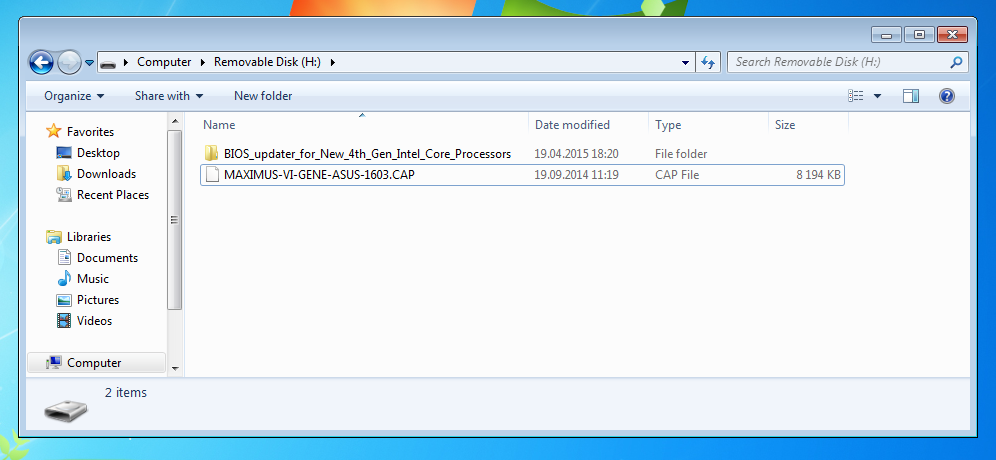Click the Music note icon

click(x=64, y=278)
